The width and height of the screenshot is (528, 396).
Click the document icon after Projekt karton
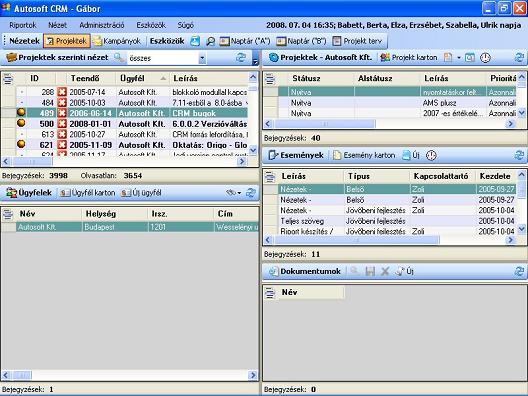point(448,58)
